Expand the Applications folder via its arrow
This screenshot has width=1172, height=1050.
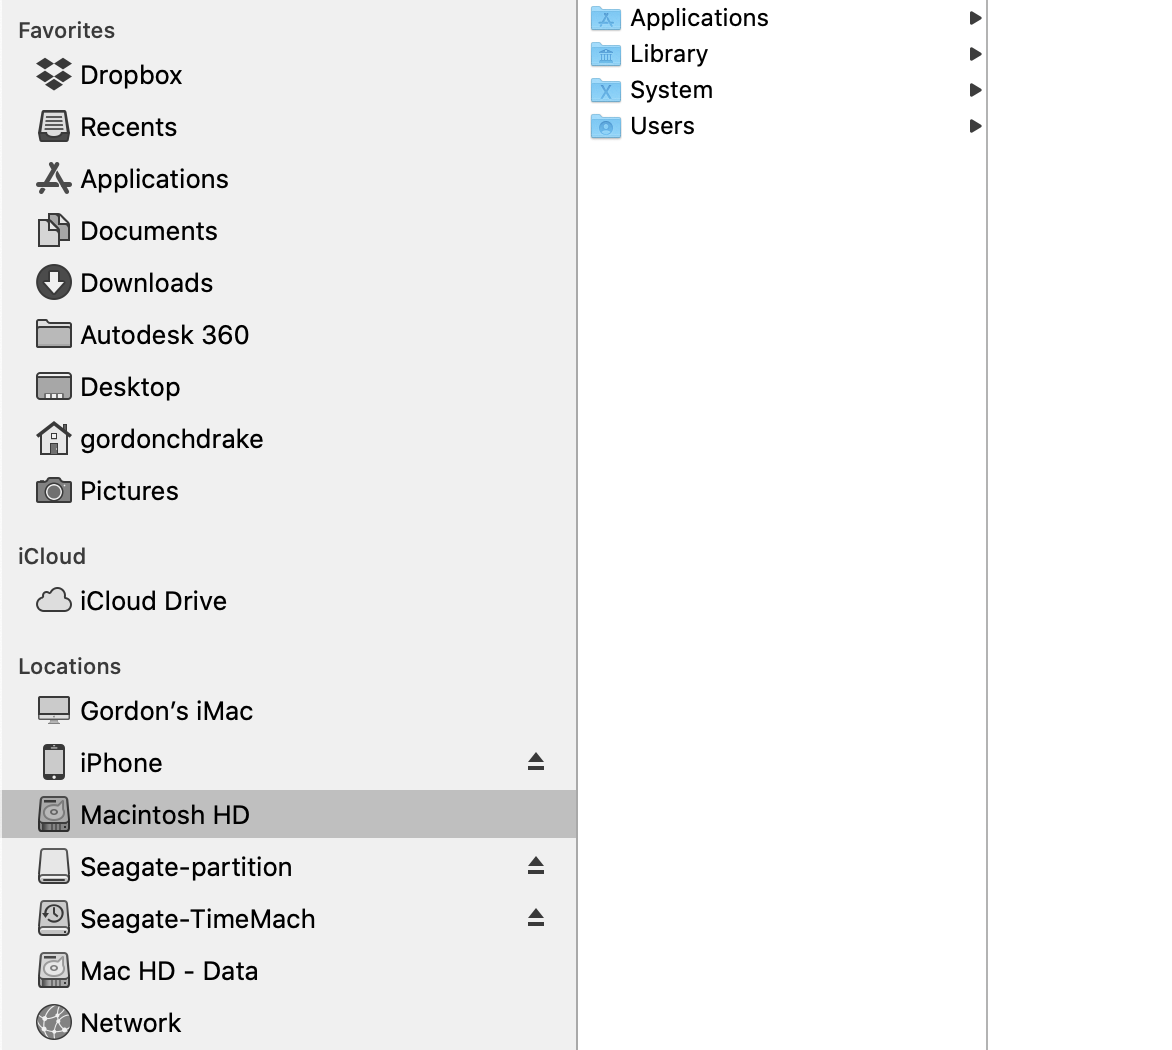(977, 17)
